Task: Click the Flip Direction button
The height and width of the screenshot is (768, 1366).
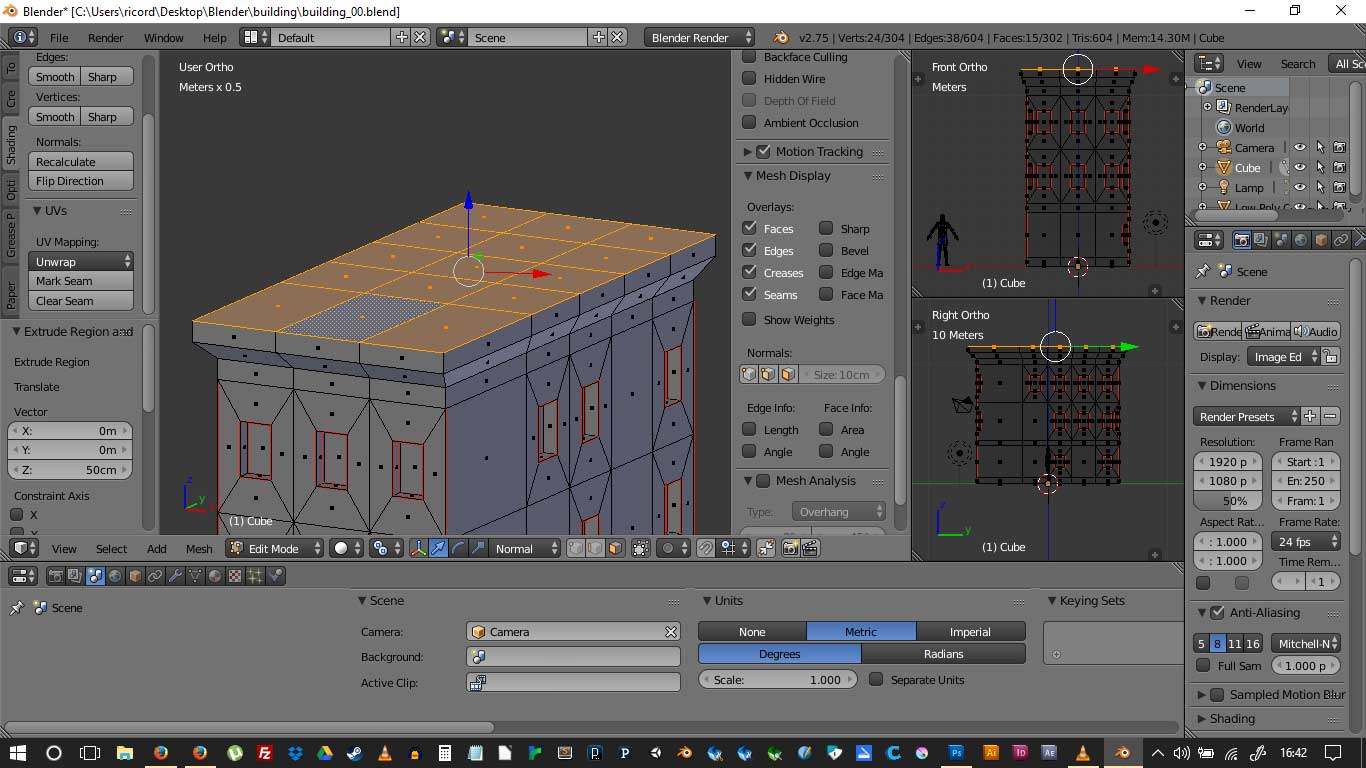Action: click(83, 181)
